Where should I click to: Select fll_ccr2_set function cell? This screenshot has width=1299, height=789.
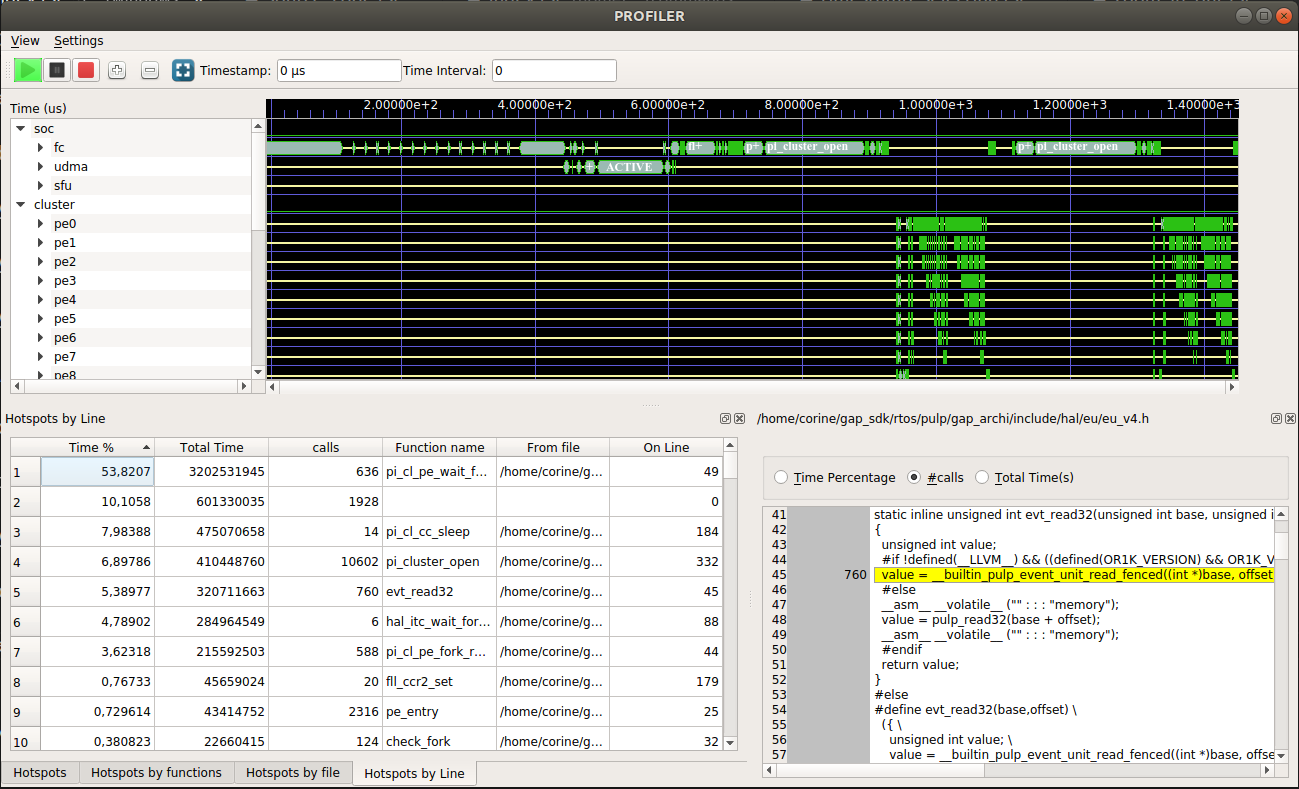pyautogui.click(x=440, y=682)
